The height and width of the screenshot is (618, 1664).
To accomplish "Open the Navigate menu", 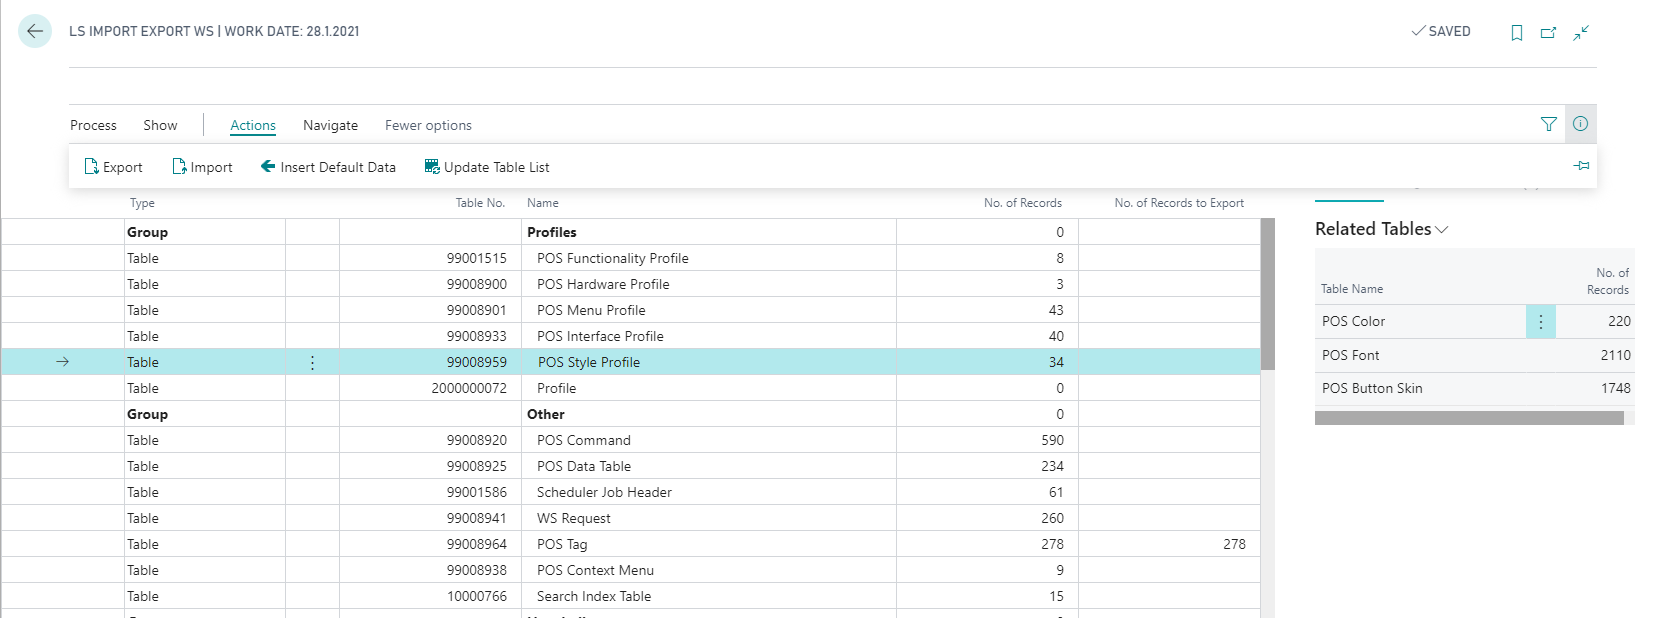I will tap(330, 126).
